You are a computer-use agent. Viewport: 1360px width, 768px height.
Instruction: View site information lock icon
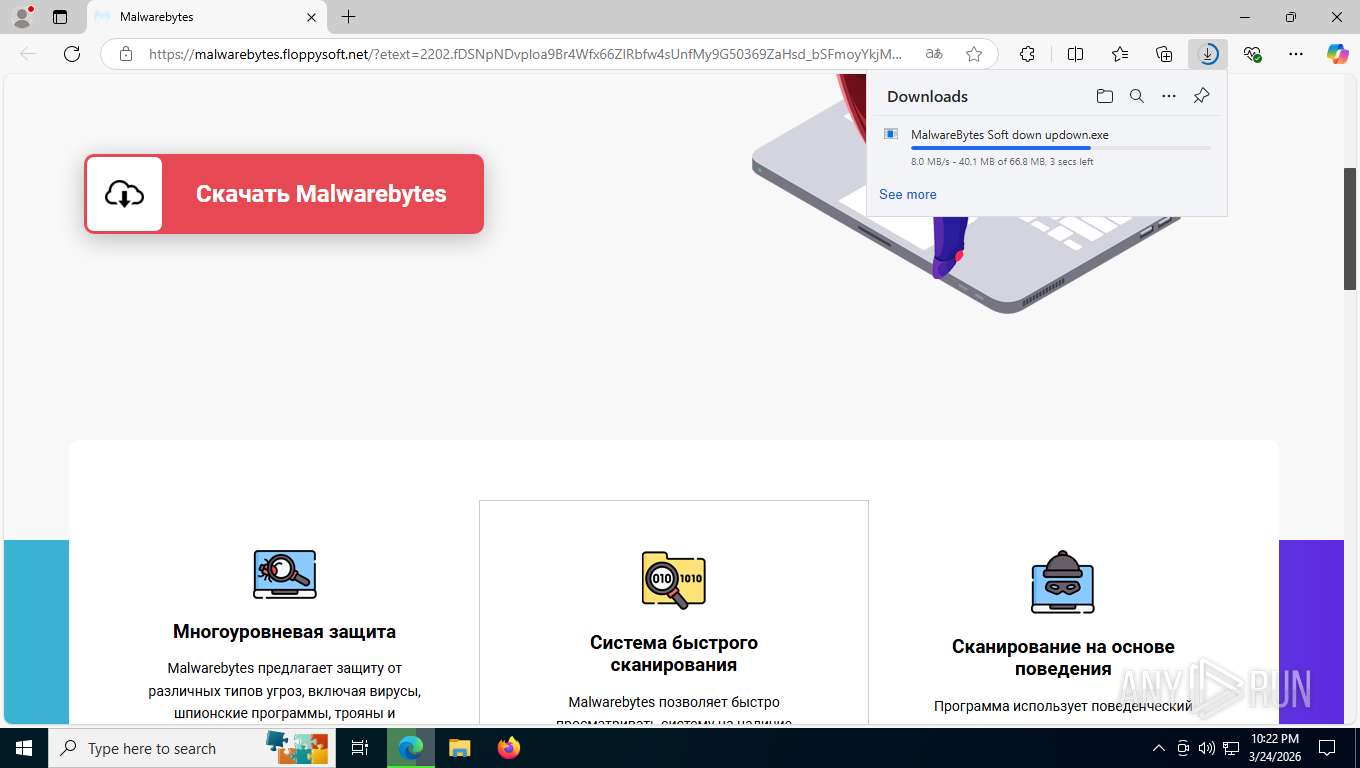(x=125, y=54)
